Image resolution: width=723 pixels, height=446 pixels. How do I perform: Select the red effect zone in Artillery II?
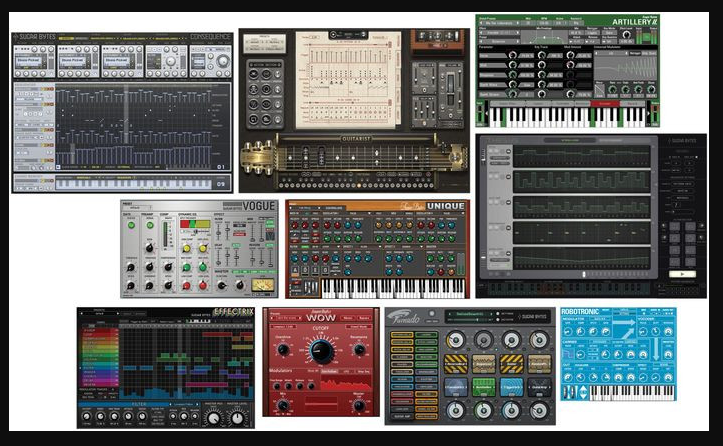point(604,104)
